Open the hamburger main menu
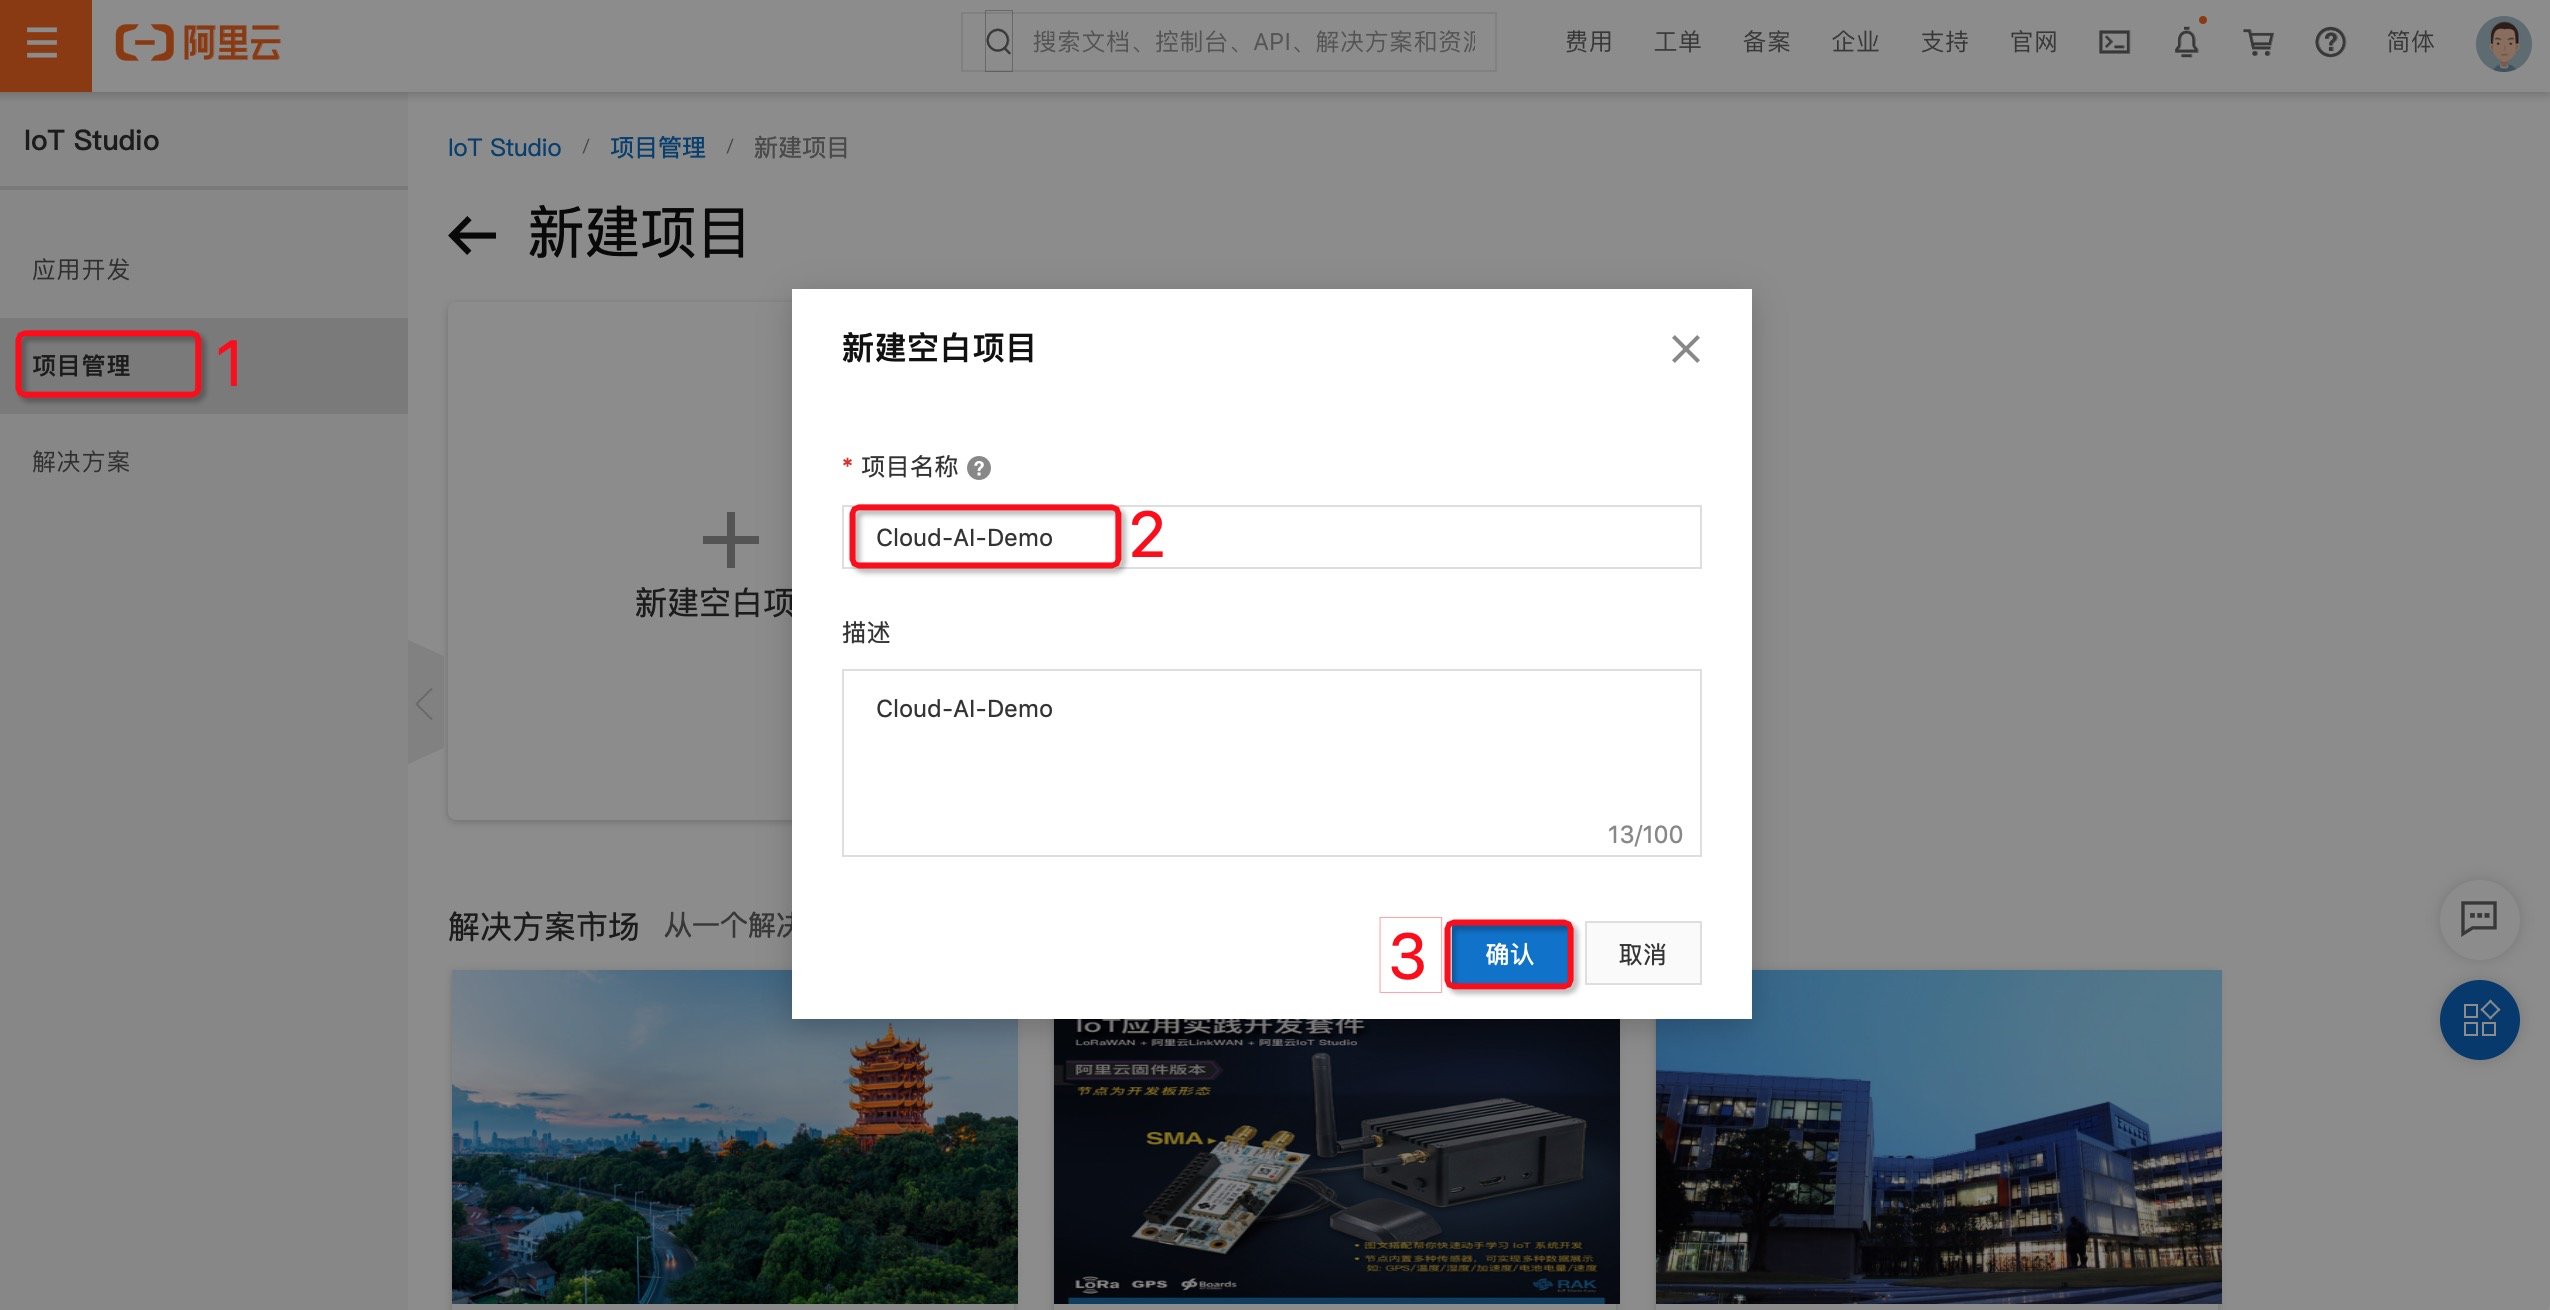The width and height of the screenshot is (2550, 1310). (42, 44)
